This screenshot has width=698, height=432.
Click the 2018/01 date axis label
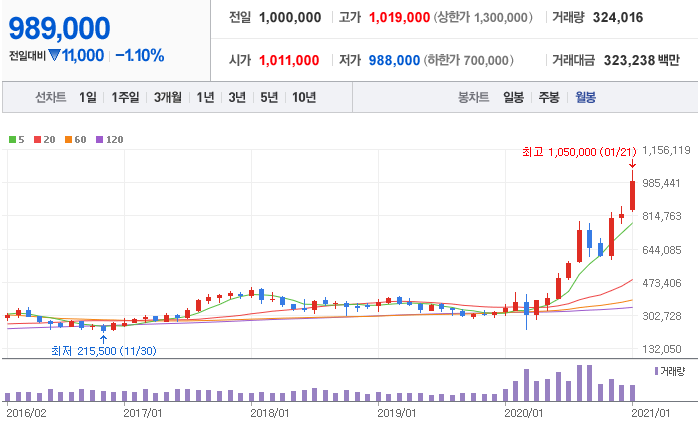270,413
